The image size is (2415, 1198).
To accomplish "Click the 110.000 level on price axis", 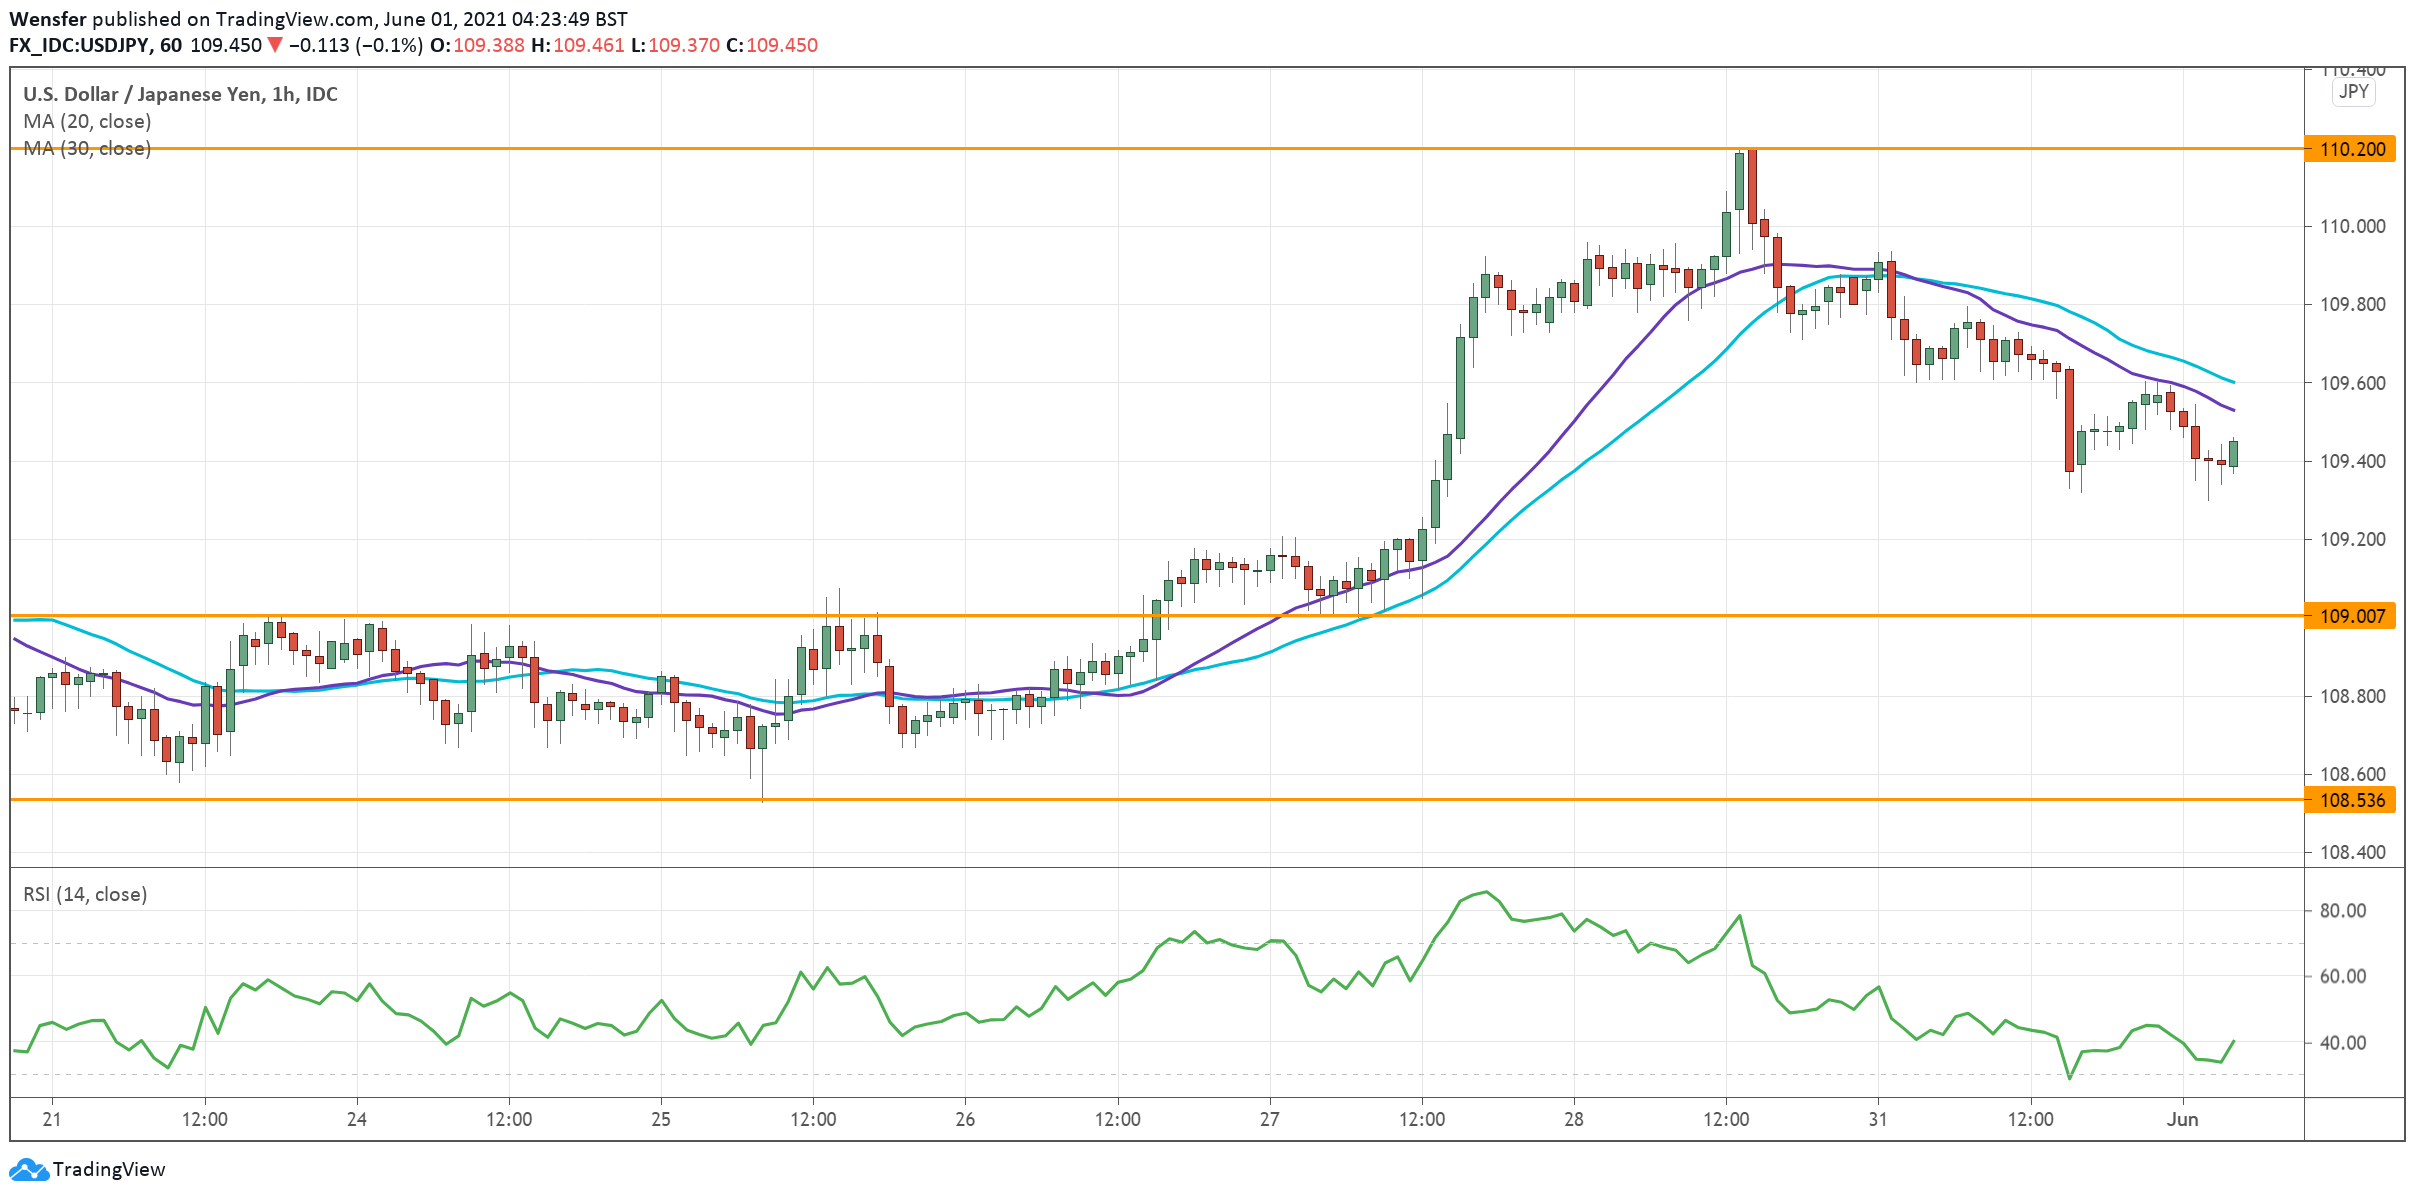I will (2352, 226).
